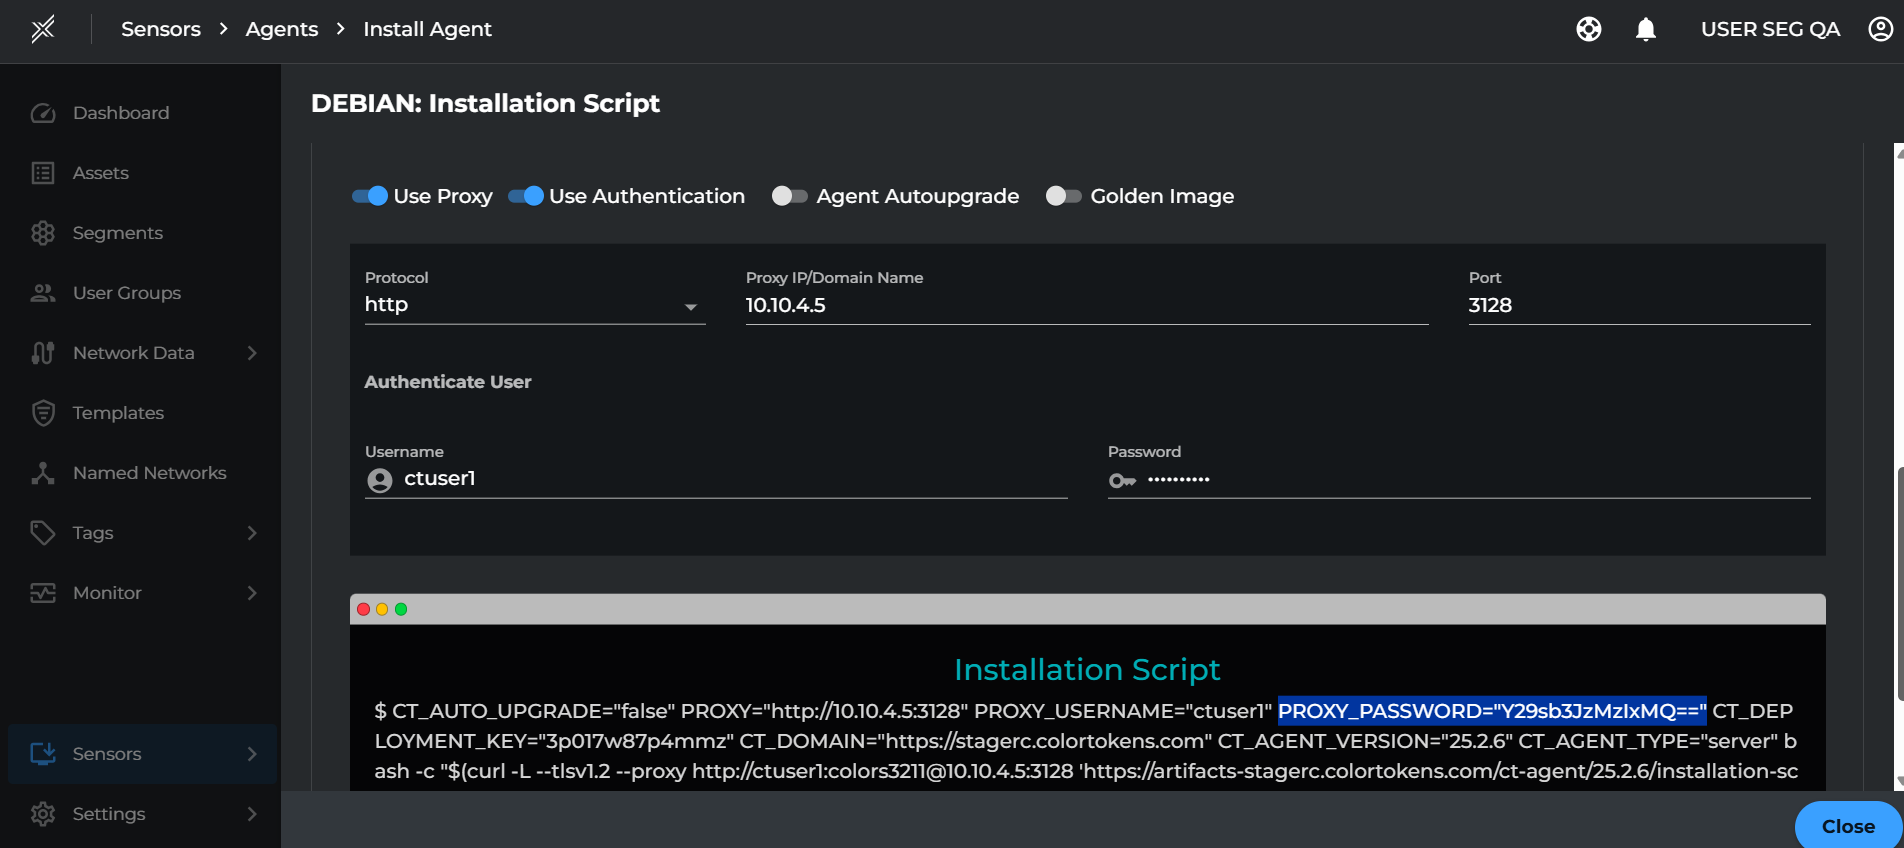Image resolution: width=1904 pixels, height=848 pixels.
Task: Disable the Use Proxy toggle
Action: (370, 196)
